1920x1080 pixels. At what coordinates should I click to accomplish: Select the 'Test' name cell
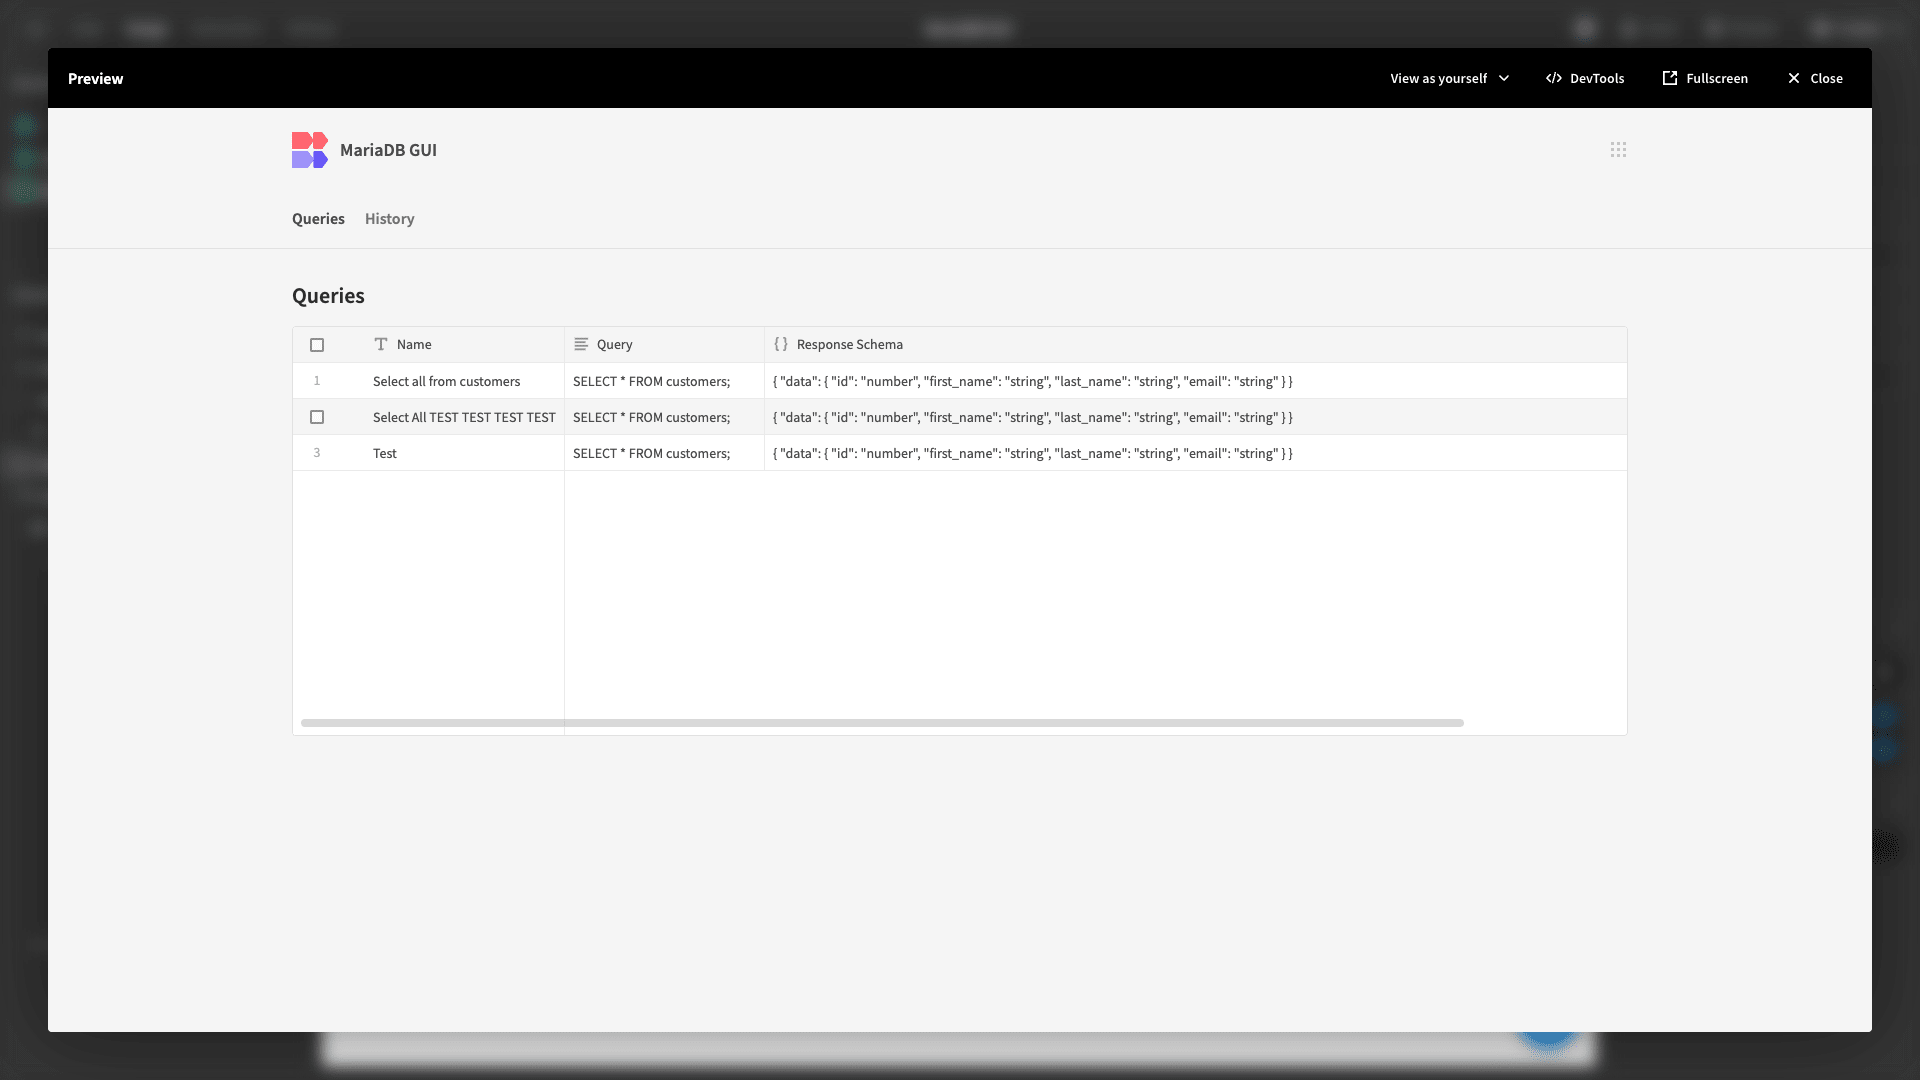pyautogui.click(x=465, y=453)
